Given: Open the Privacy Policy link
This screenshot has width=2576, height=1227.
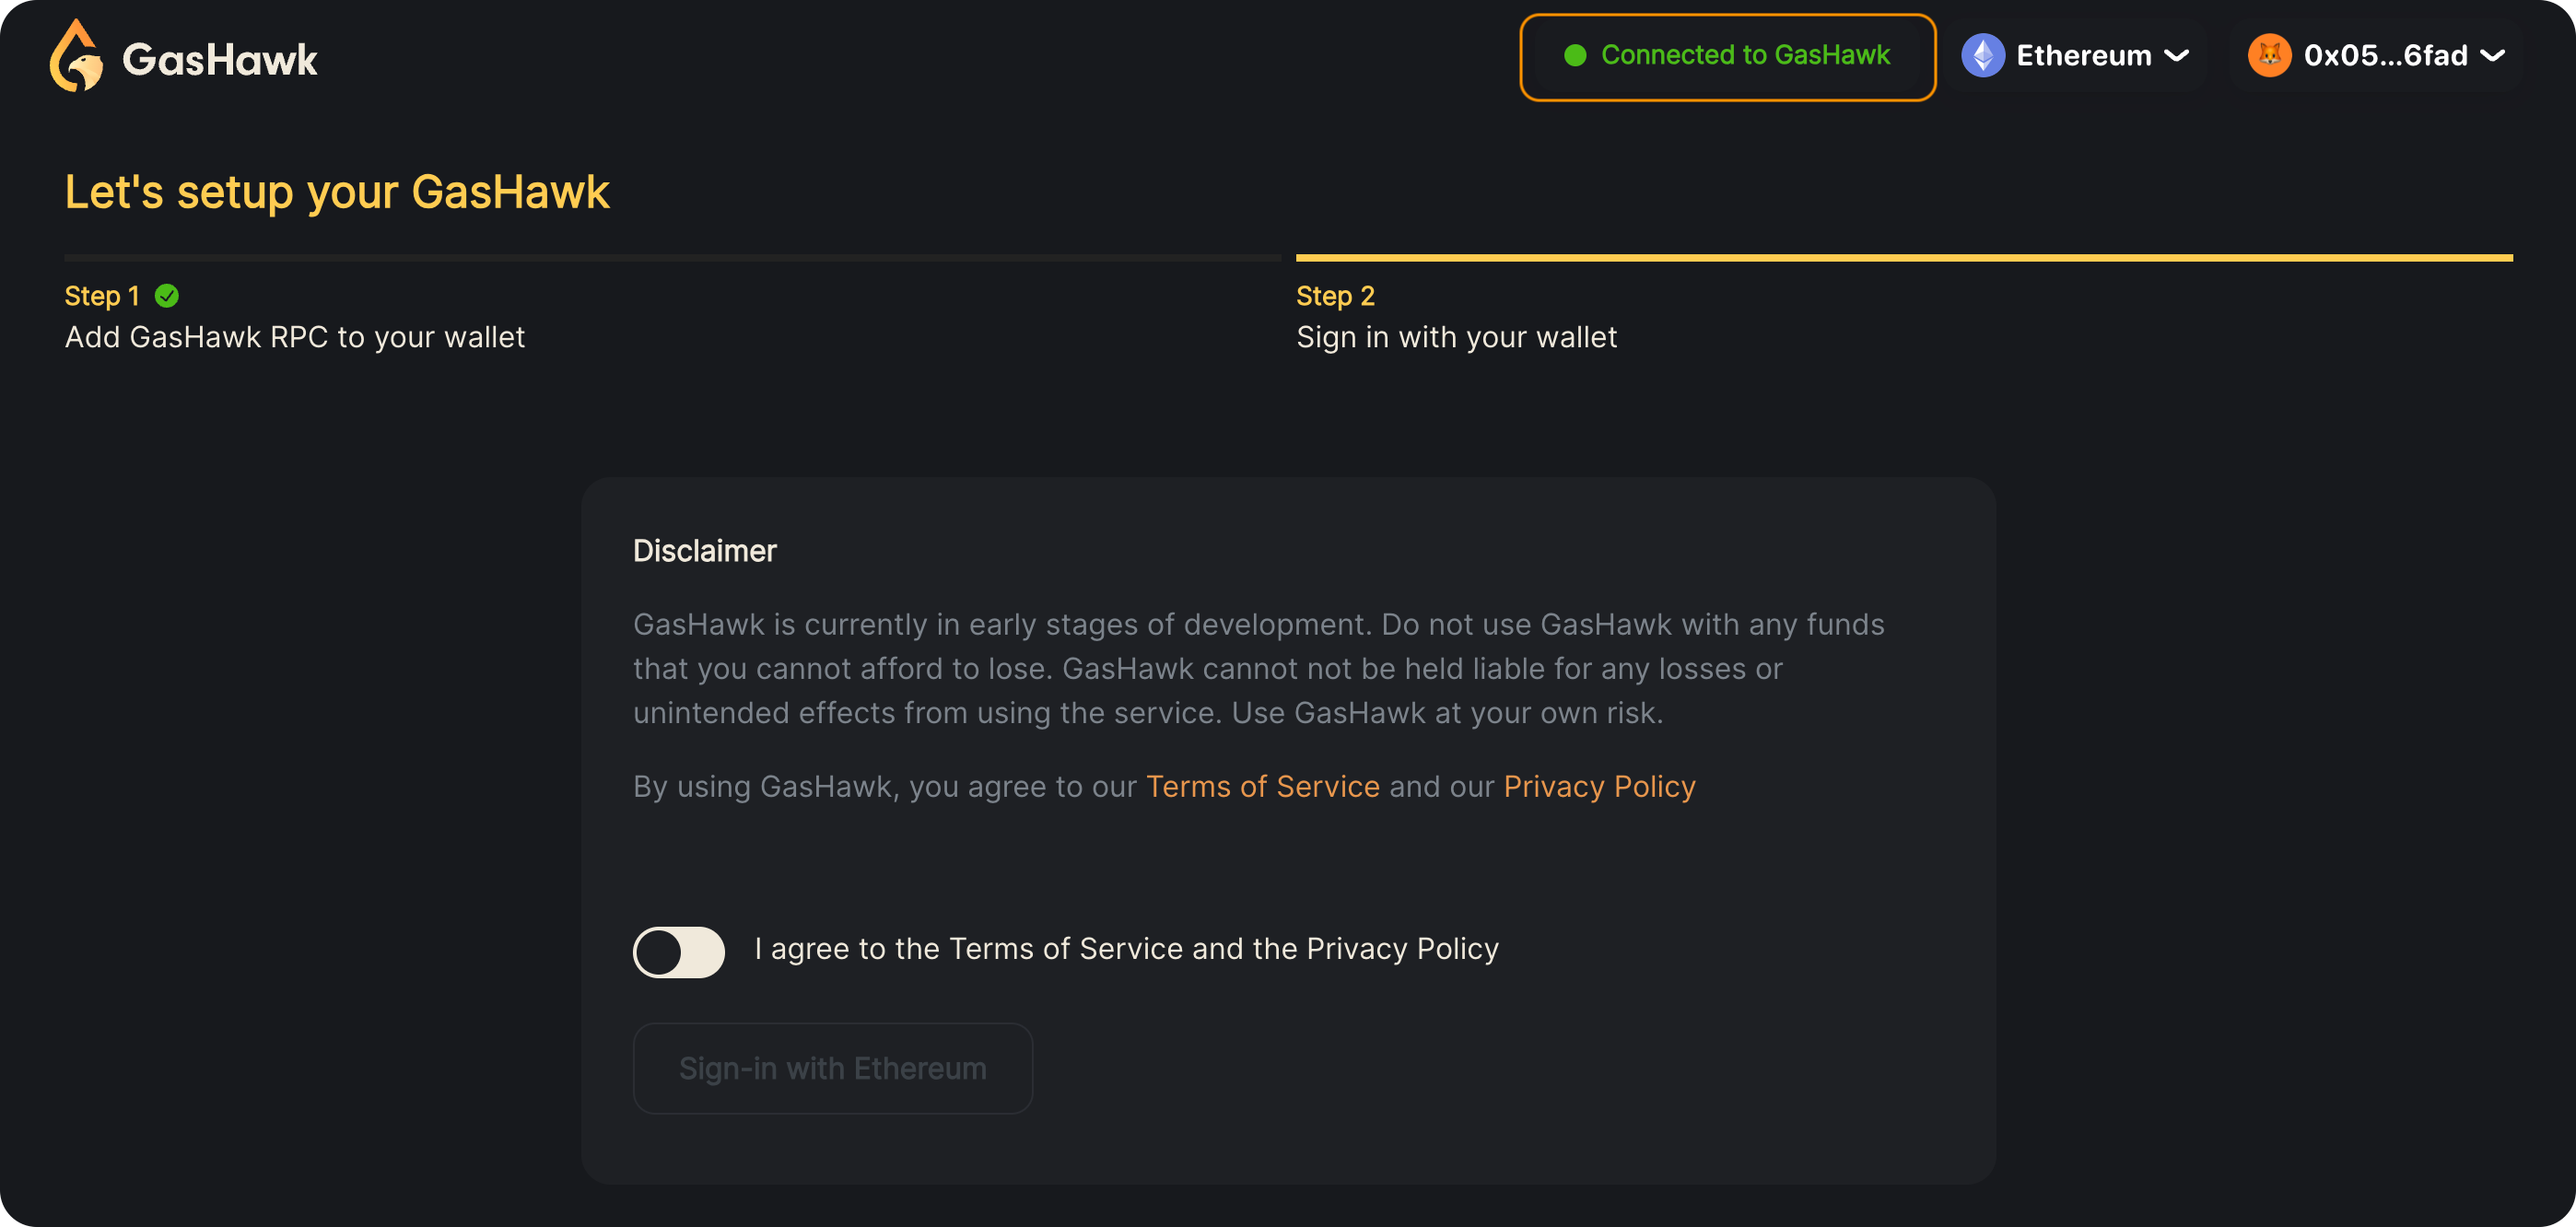Looking at the screenshot, I should click(x=1599, y=787).
